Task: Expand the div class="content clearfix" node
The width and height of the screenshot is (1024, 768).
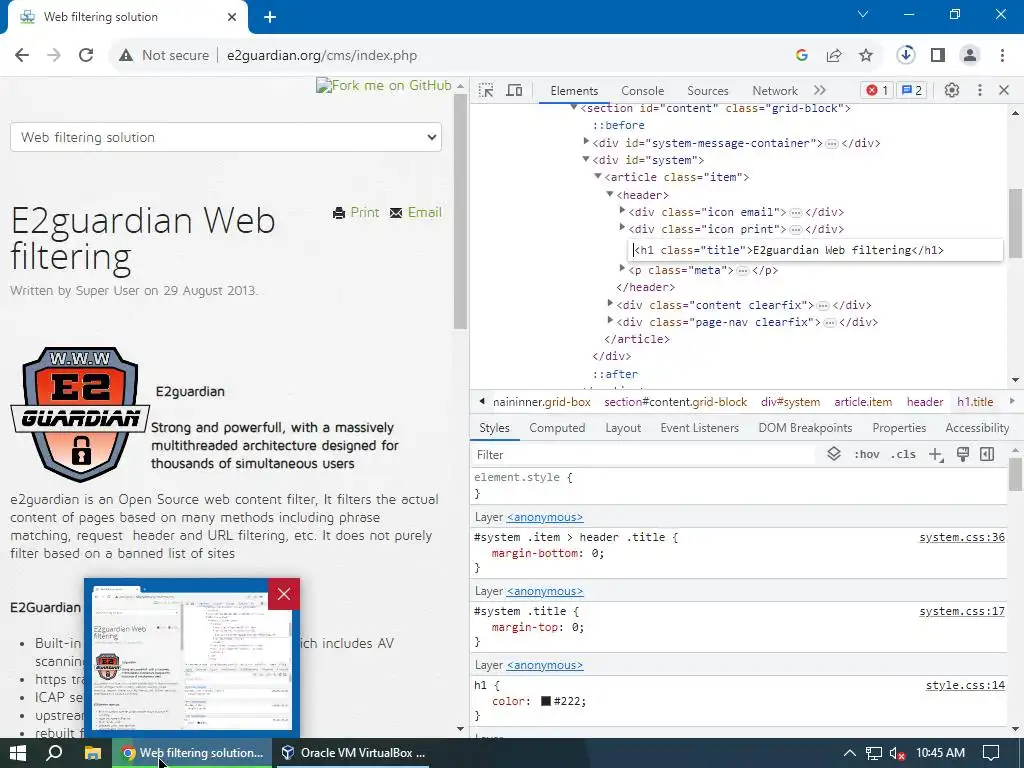Action: pyautogui.click(x=610, y=303)
